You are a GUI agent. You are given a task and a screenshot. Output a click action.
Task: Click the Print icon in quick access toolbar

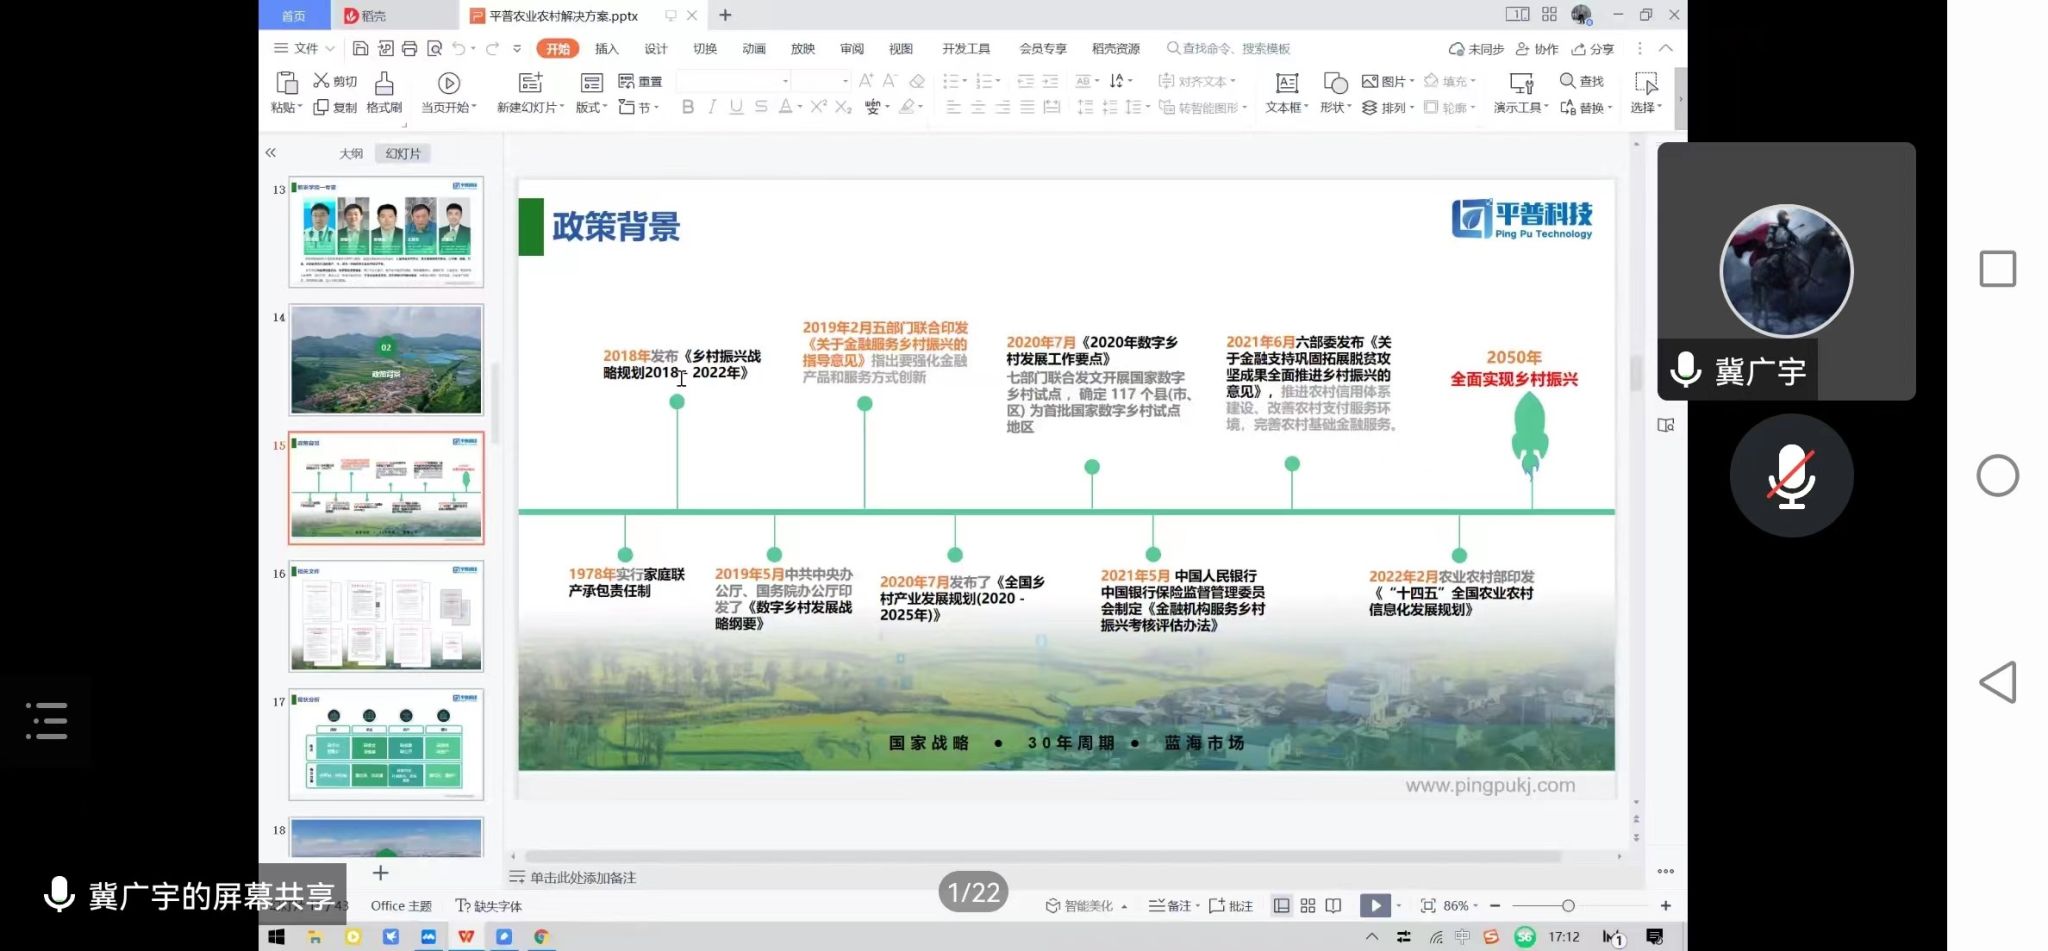pos(409,49)
